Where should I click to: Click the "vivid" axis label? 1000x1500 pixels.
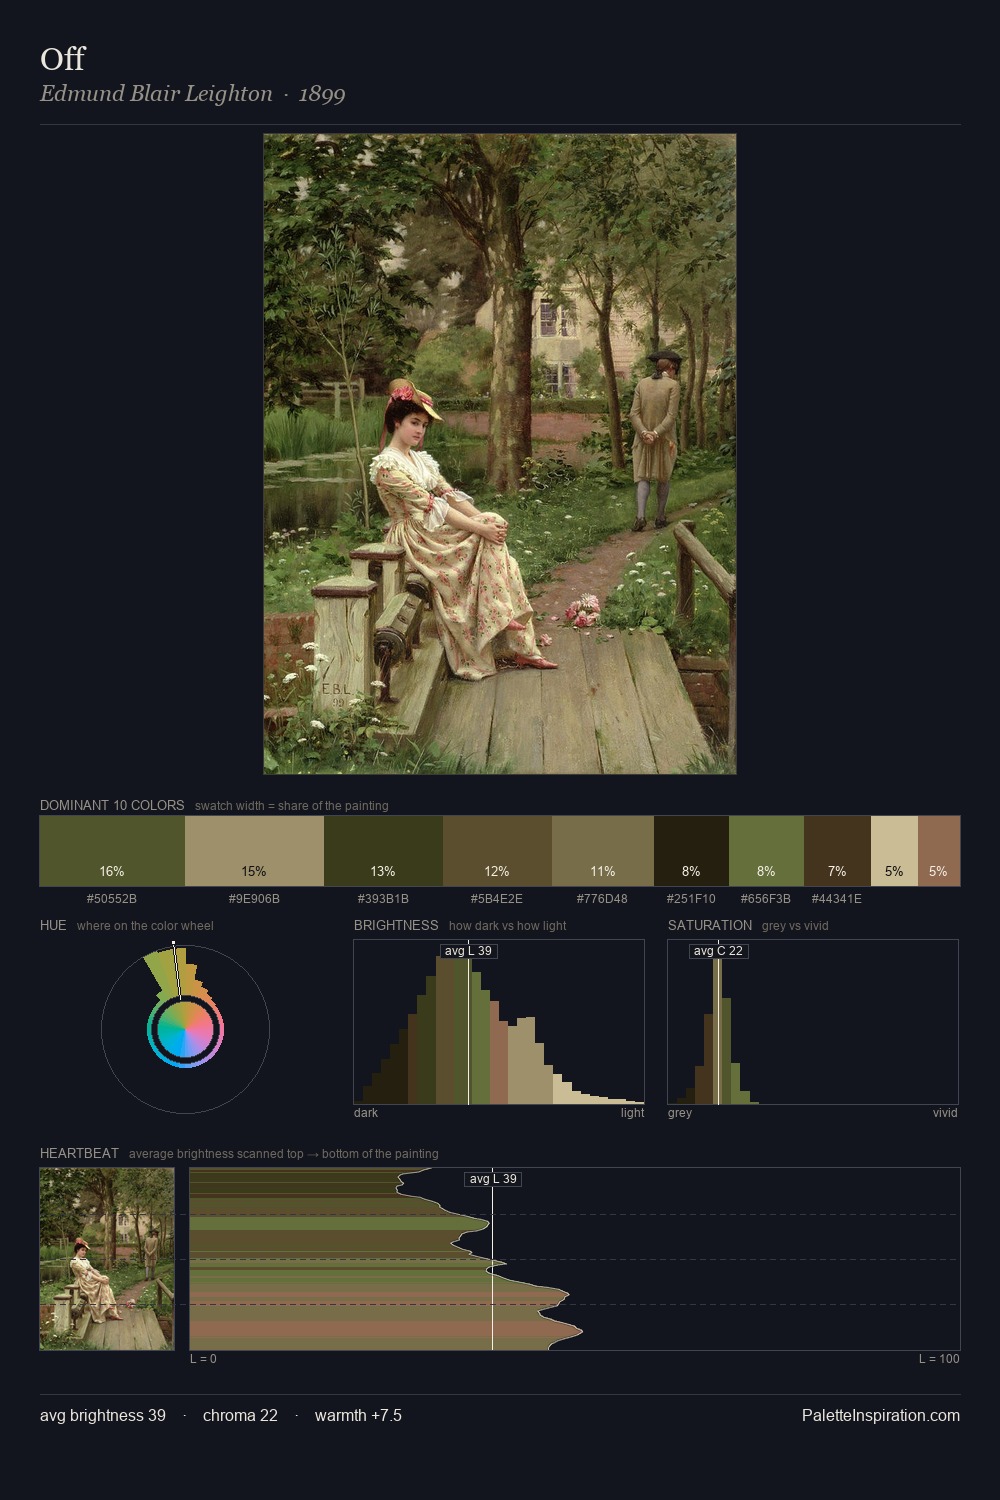point(945,1113)
